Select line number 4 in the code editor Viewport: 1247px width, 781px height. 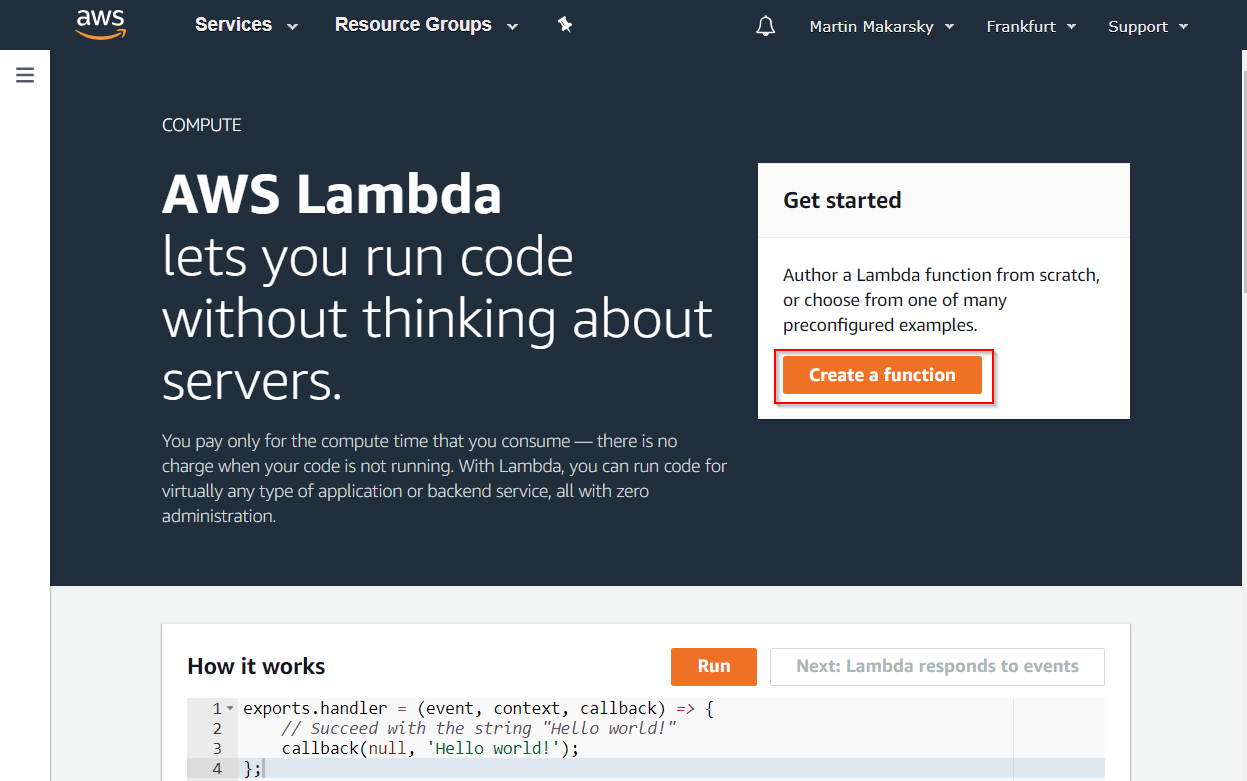click(x=216, y=767)
